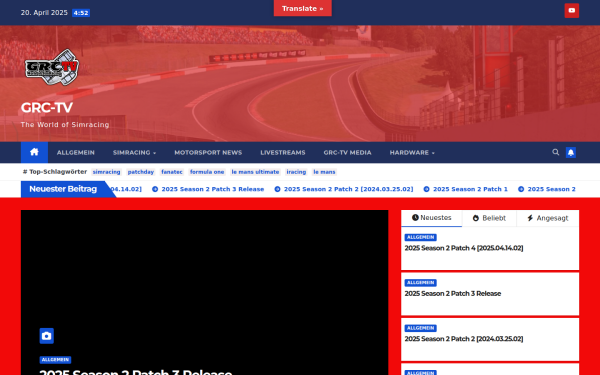The image size is (600, 375).
Task: Open the LIVESTREAMS menu item
Action: tap(283, 152)
